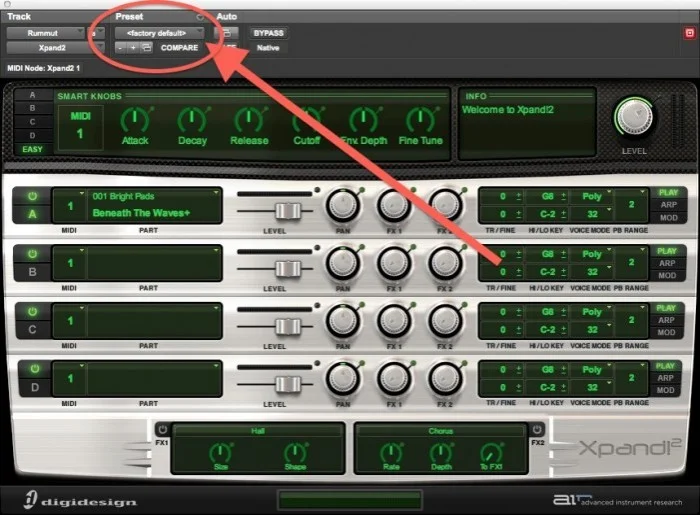Enable ARP mode for part C

[x=666, y=320]
